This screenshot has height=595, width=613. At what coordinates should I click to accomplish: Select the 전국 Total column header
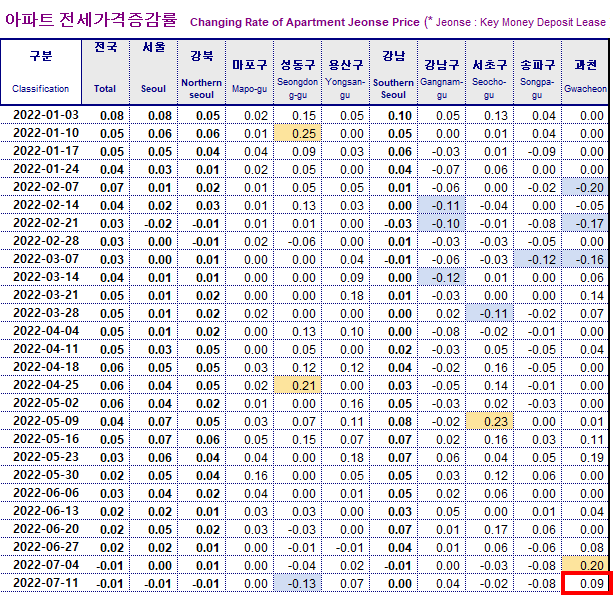(106, 72)
